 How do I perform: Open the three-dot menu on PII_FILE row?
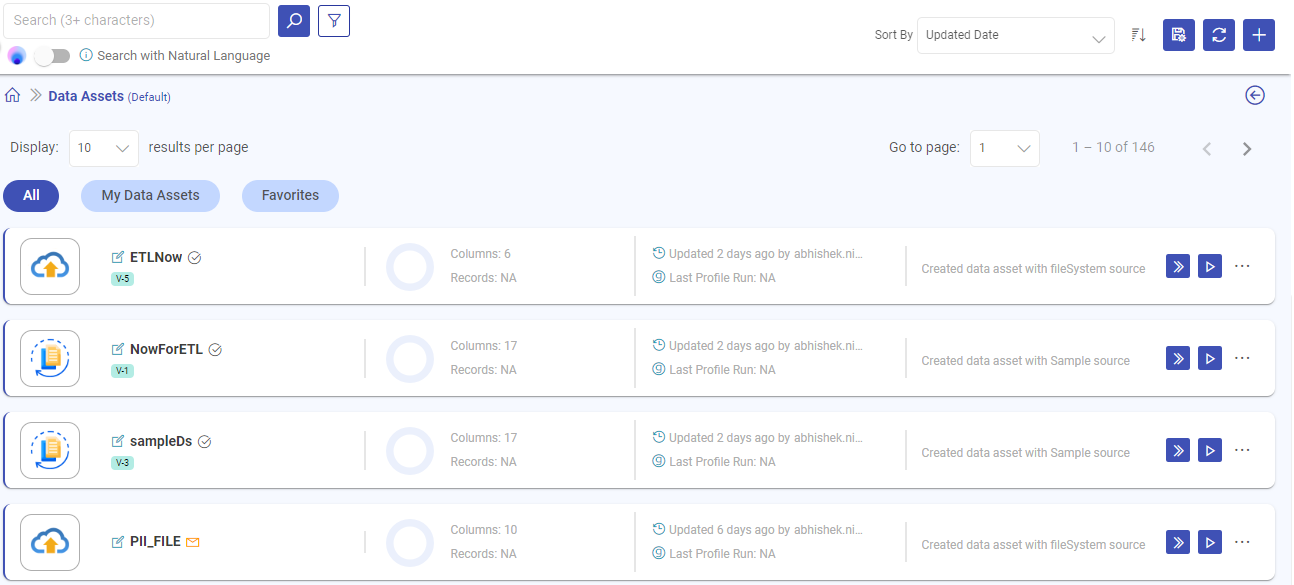(x=1242, y=542)
